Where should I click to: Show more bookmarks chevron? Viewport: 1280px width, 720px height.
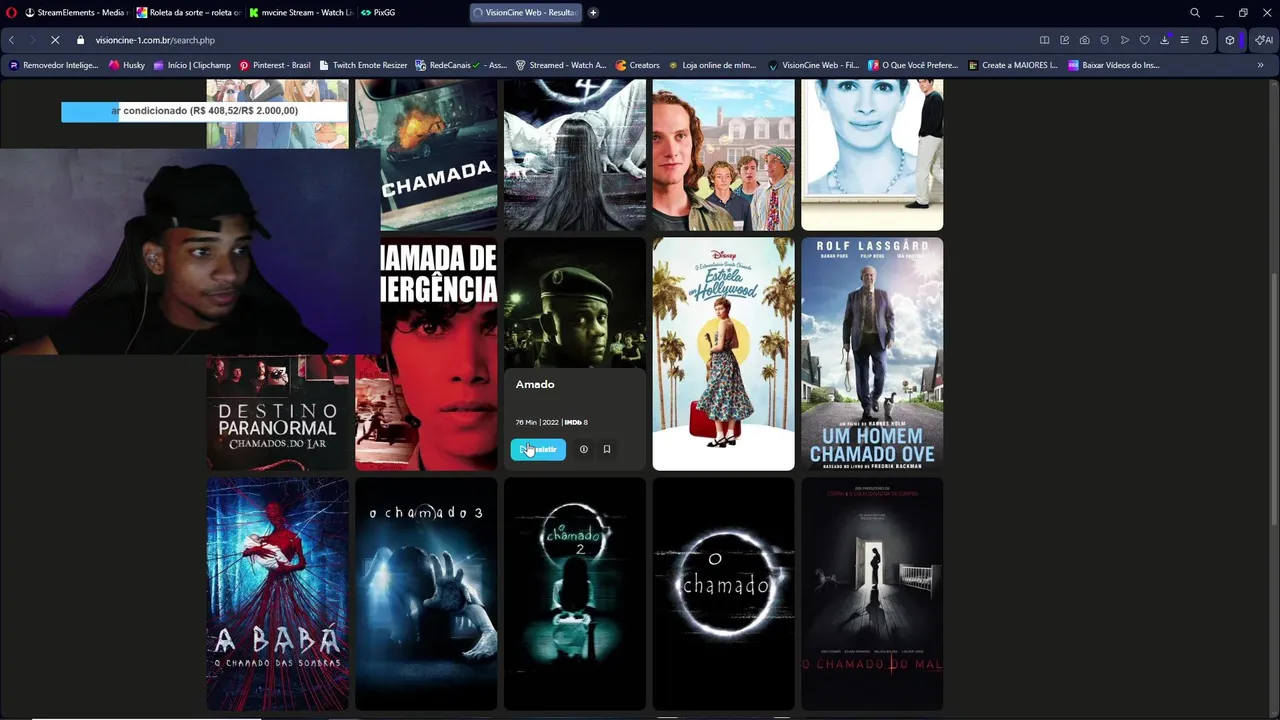[x=1260, y=65]
